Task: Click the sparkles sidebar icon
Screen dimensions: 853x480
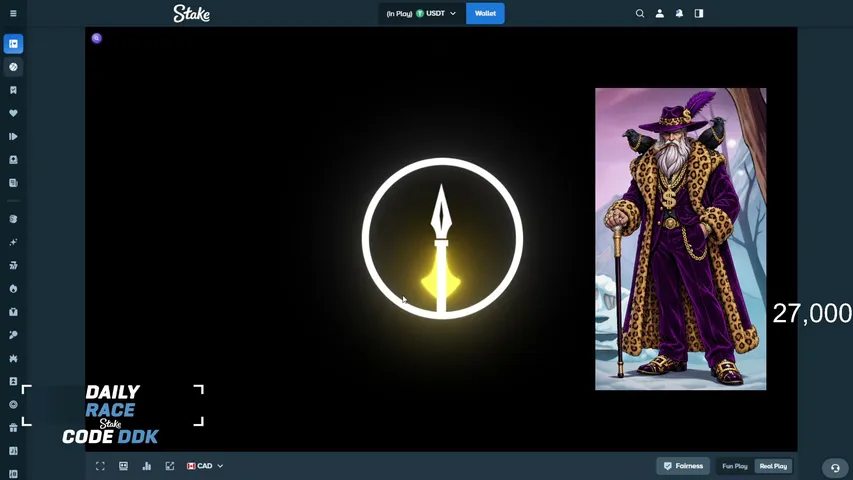Action: click(x=13, y=242)
